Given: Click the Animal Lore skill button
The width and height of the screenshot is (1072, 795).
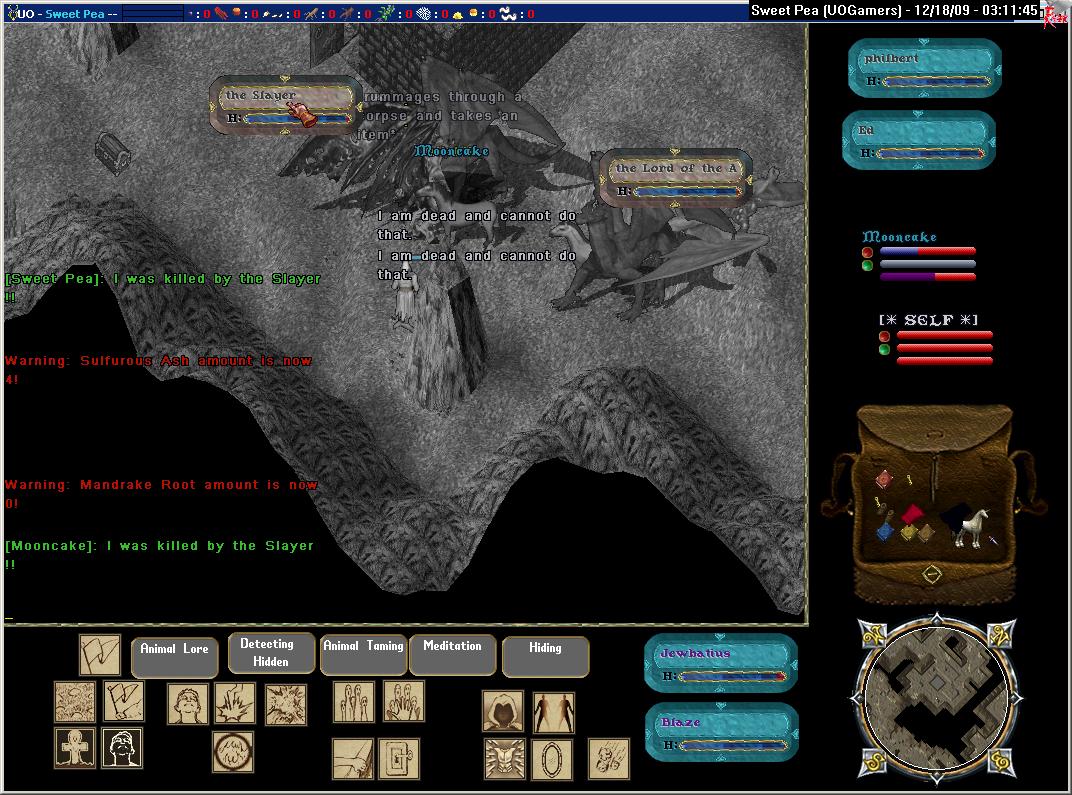Looking at the screenshot, I should [x=174, y=656].
